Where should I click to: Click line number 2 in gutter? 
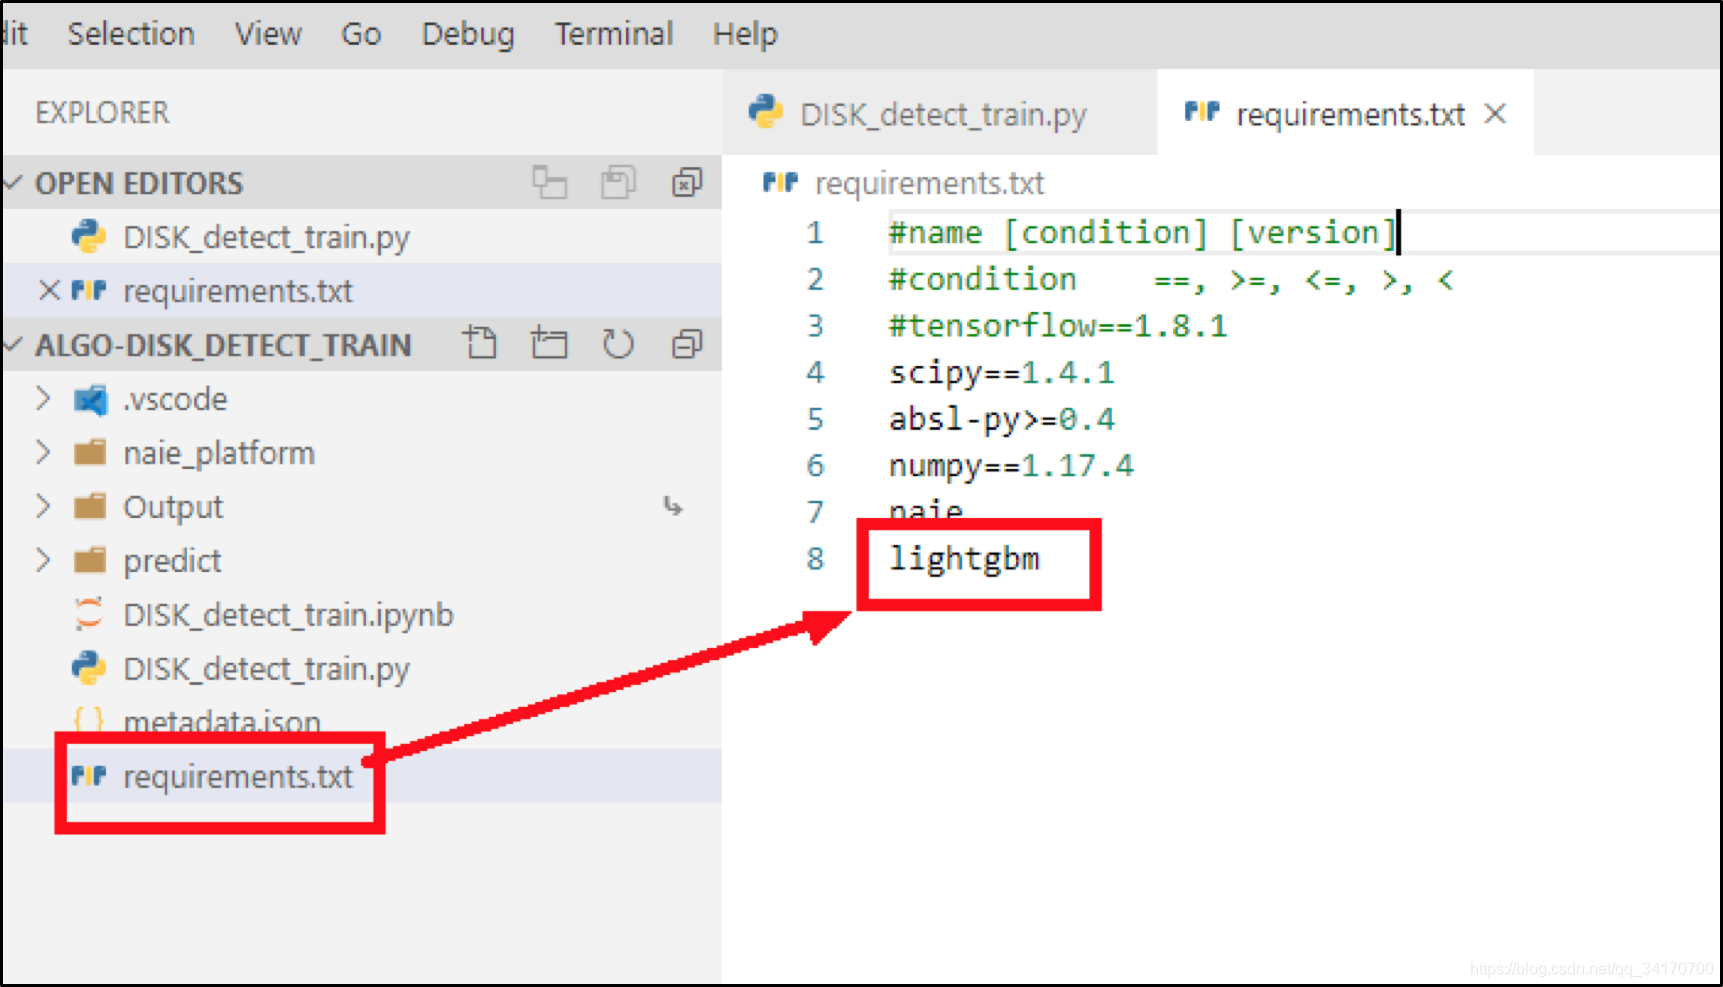(x=815, y=279)
